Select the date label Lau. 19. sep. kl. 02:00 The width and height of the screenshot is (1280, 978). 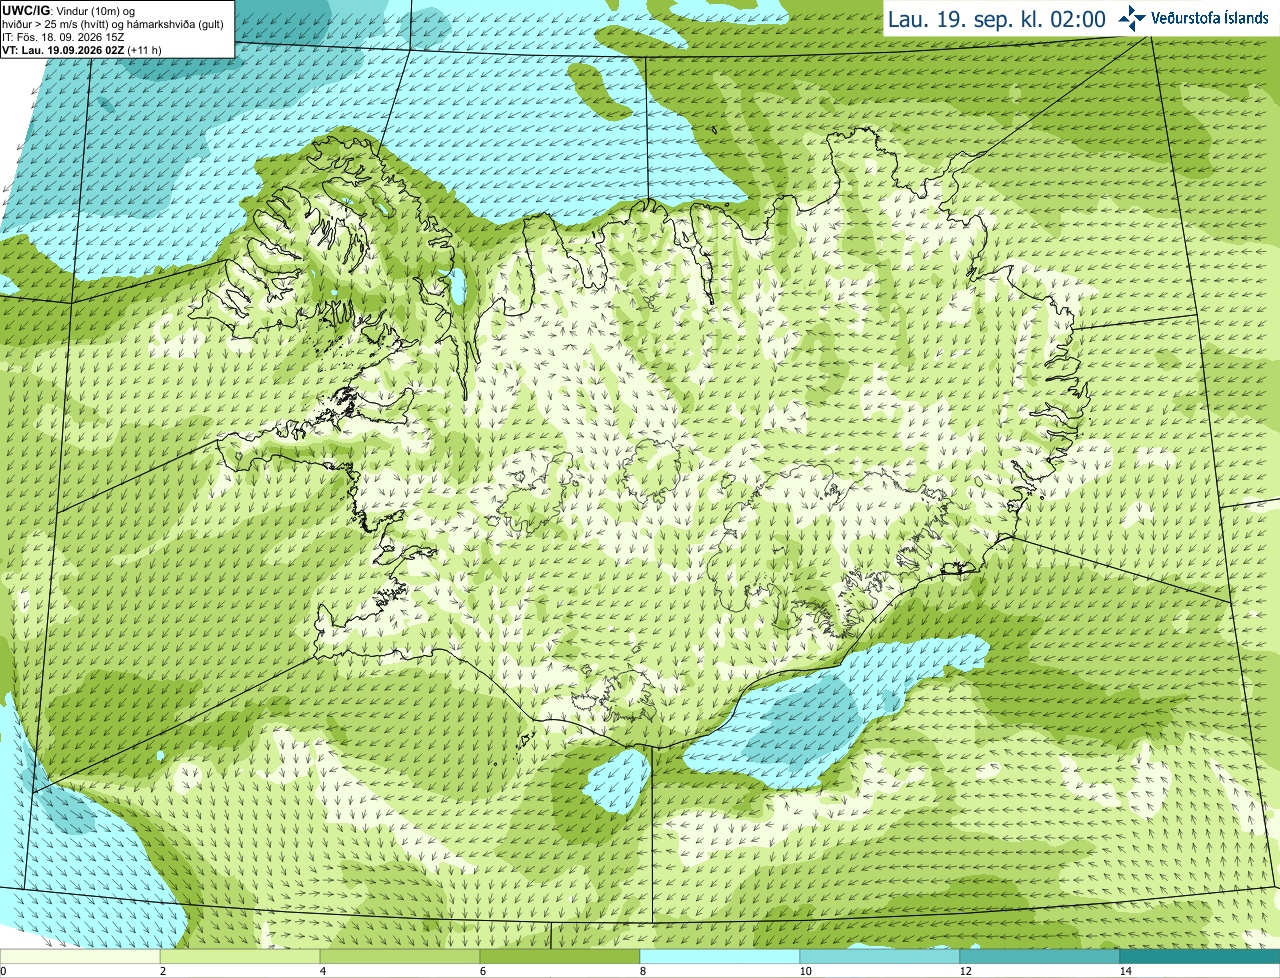click(x=996, y=19)
